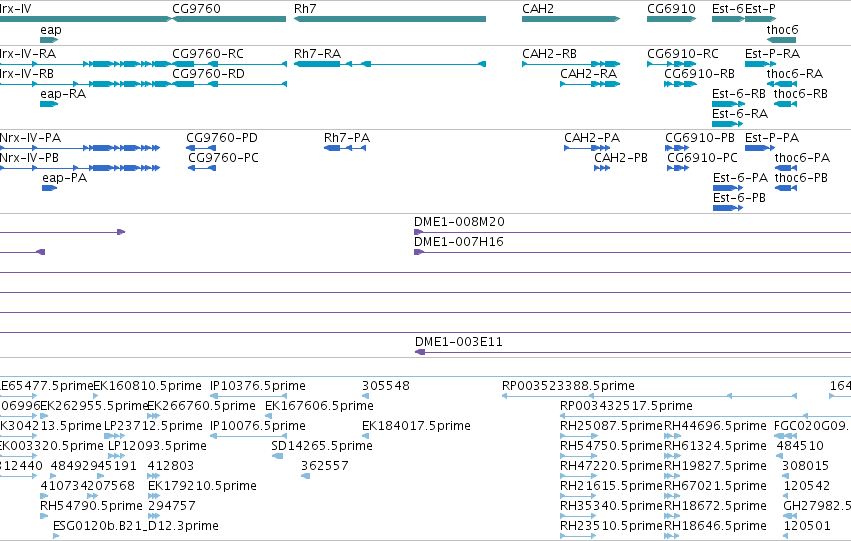Click BAC clone DME1-007H16

point(632,252)
